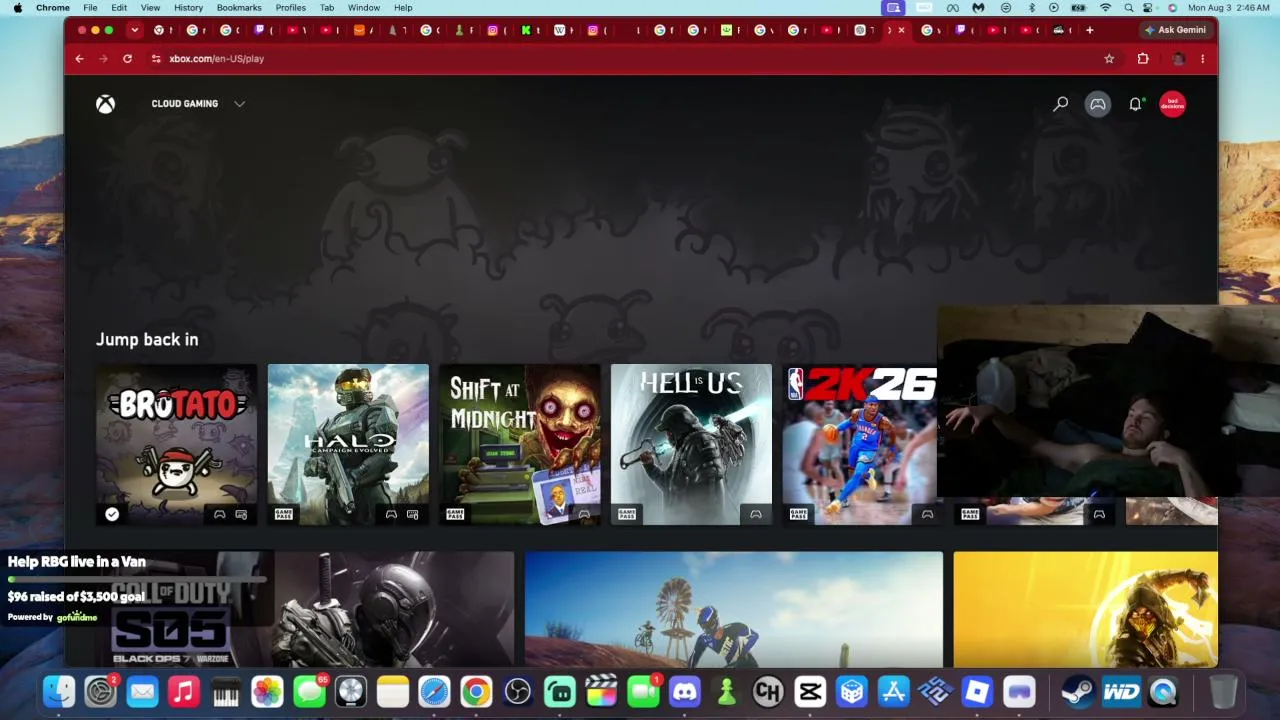Click the battery status icon

(x=1079, y=8)
